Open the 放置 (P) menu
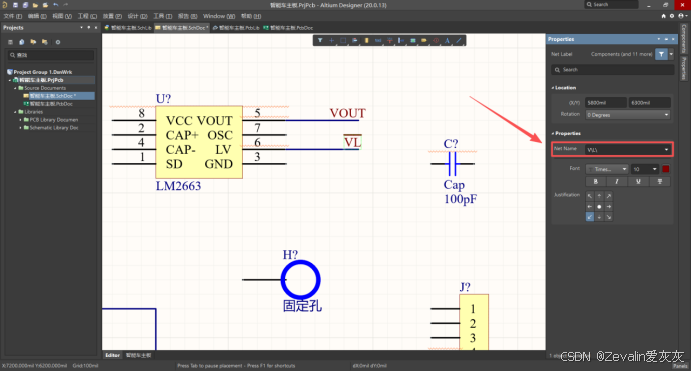692x371 pixels. pos(112,16)
